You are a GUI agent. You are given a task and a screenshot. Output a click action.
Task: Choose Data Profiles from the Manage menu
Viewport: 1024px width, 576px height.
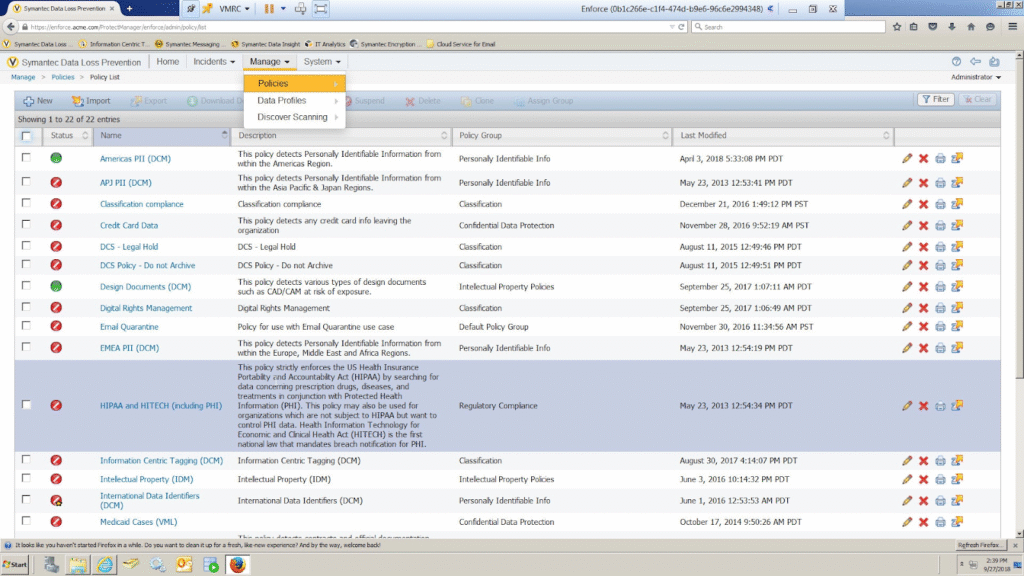click(282, 100)
